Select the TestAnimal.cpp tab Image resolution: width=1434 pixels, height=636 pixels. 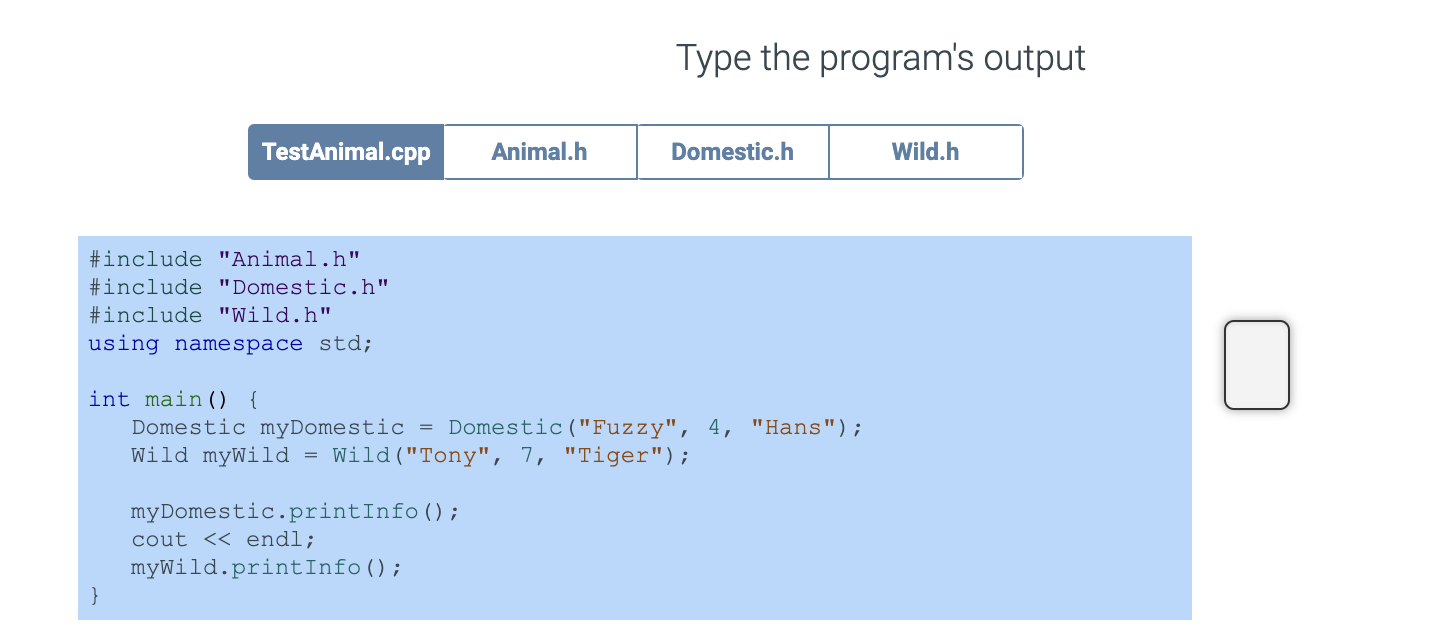[x=346, y=151]
